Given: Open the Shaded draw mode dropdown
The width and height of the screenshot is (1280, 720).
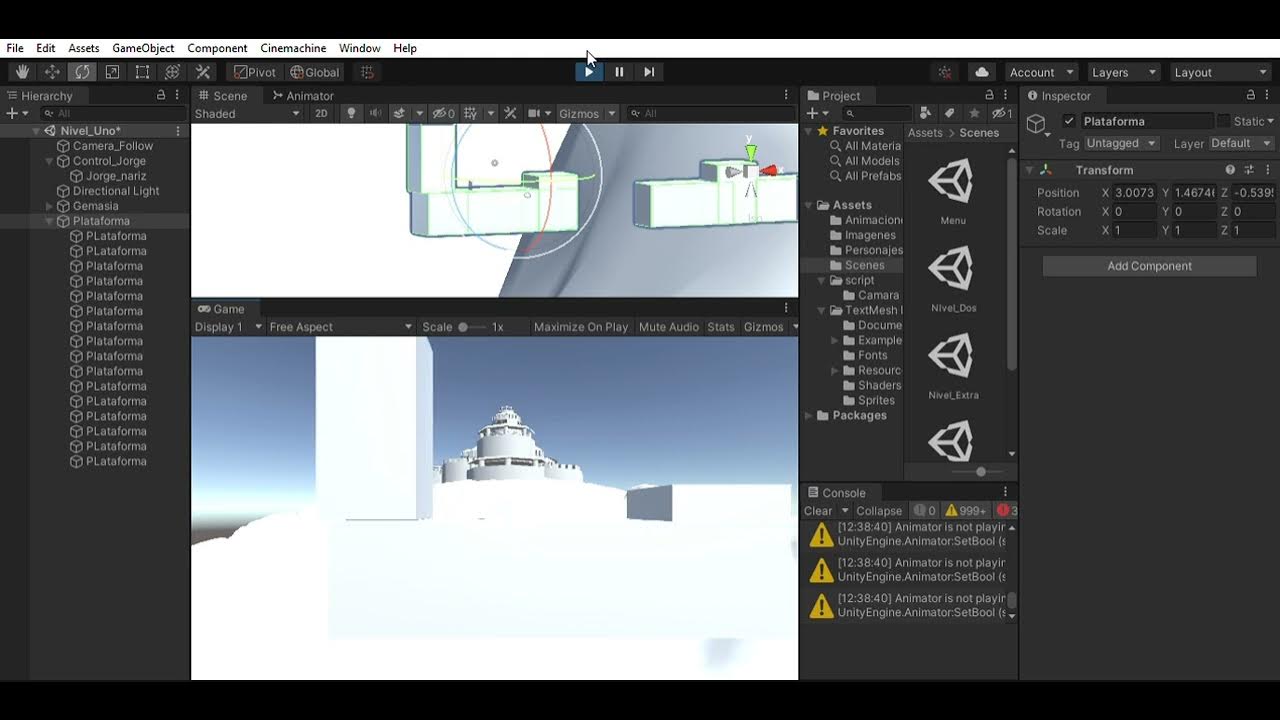Looking at the screenshot, I should pos(247,113).
